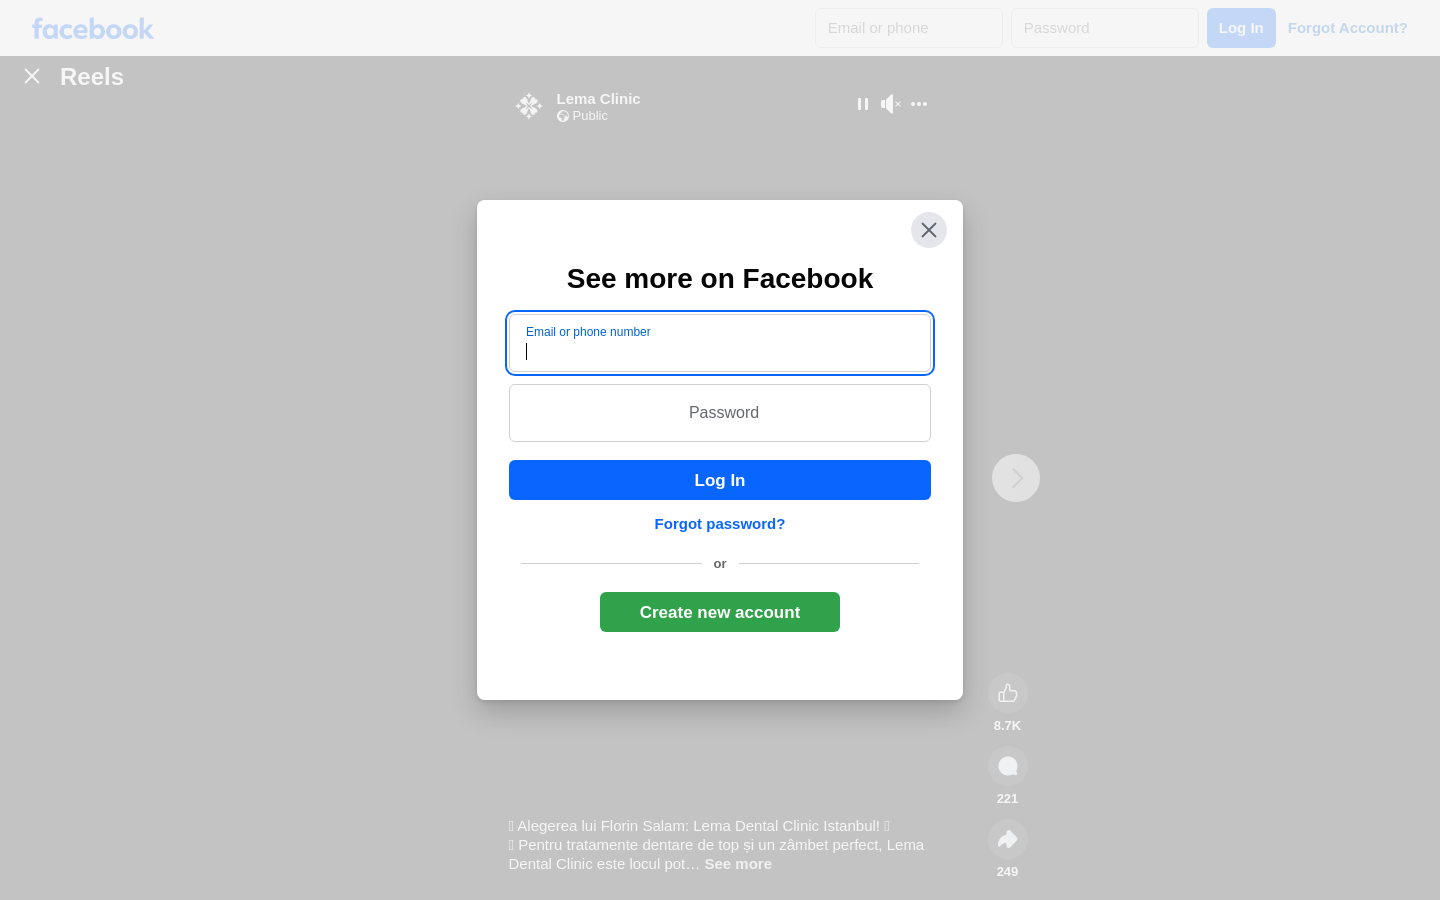Click the blue Log In button in dialog
This screenshot has height=900, width=1440.
point(720,480)
